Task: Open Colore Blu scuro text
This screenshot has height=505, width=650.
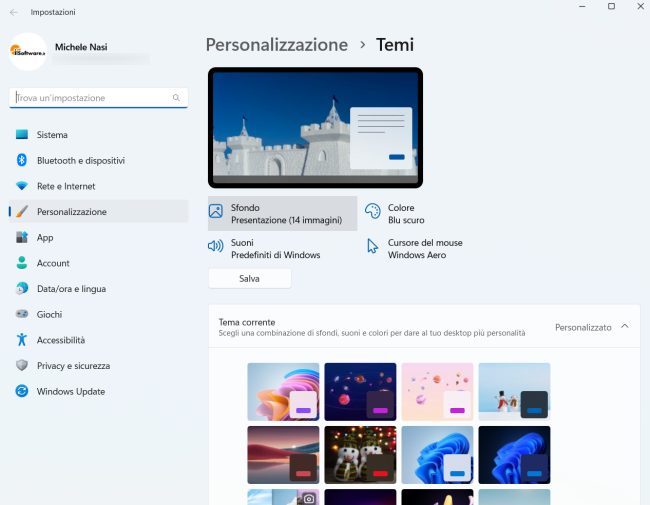Action: point(406,214)
